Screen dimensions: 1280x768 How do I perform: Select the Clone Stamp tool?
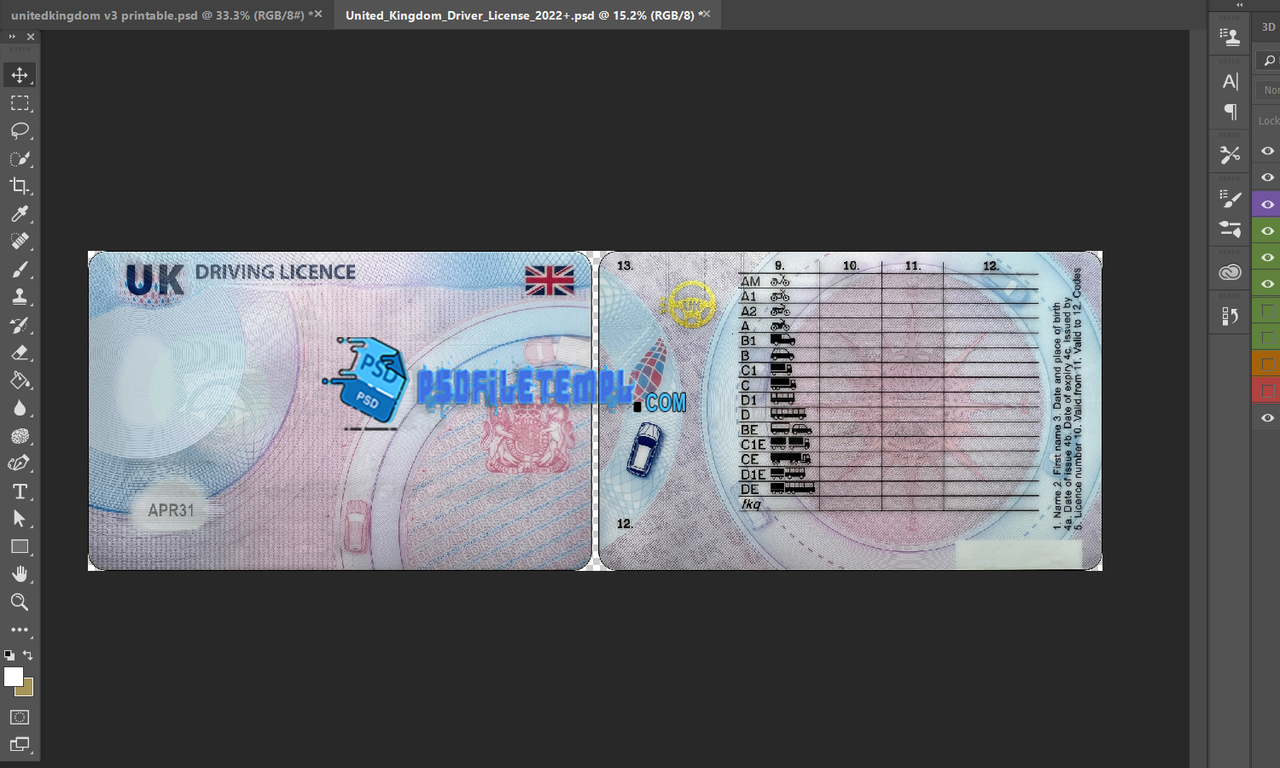coord(20,297)
